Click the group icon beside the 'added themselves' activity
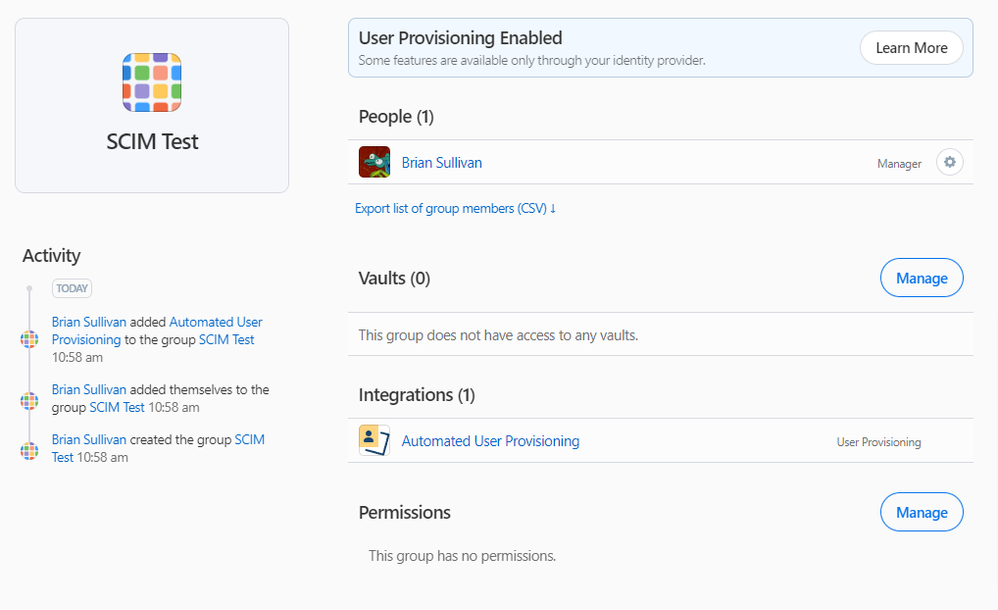Viewport: 998px width, 610px height. 30,400
